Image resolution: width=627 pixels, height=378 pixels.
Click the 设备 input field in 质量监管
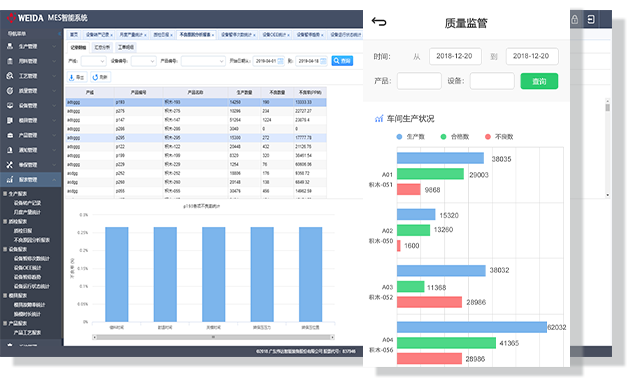pyautogui.click(x=492, y=81)
